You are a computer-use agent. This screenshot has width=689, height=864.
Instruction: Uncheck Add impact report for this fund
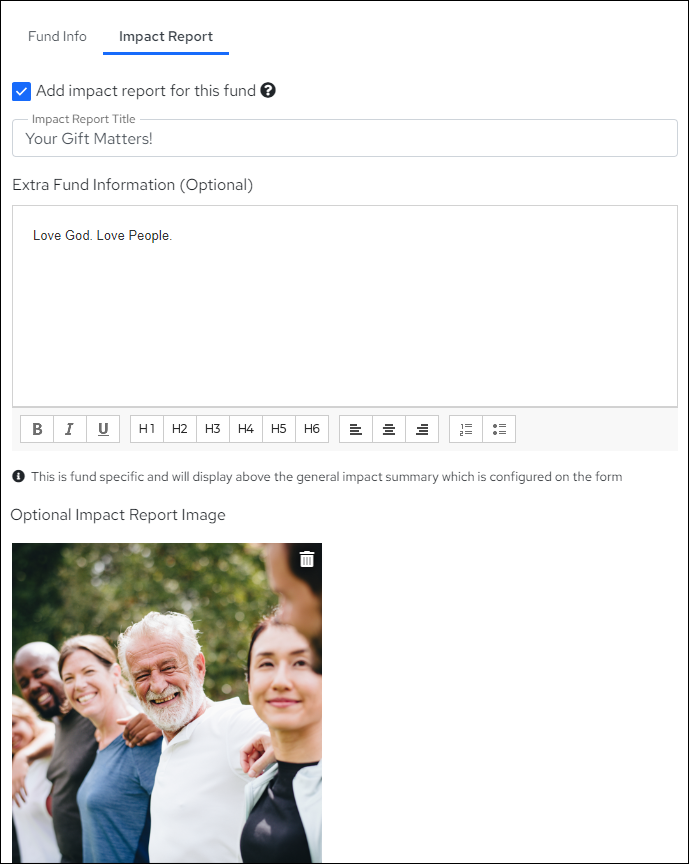(21, 92)
